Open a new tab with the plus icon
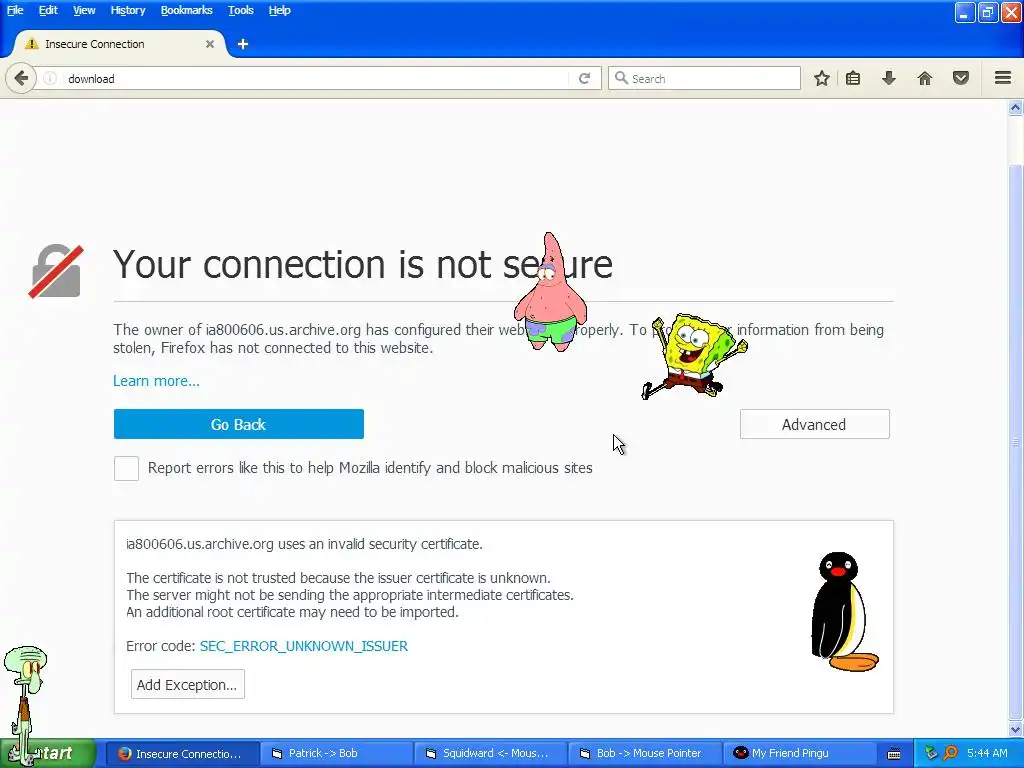This screenshot has width=1024, height=768. point(243,44)
